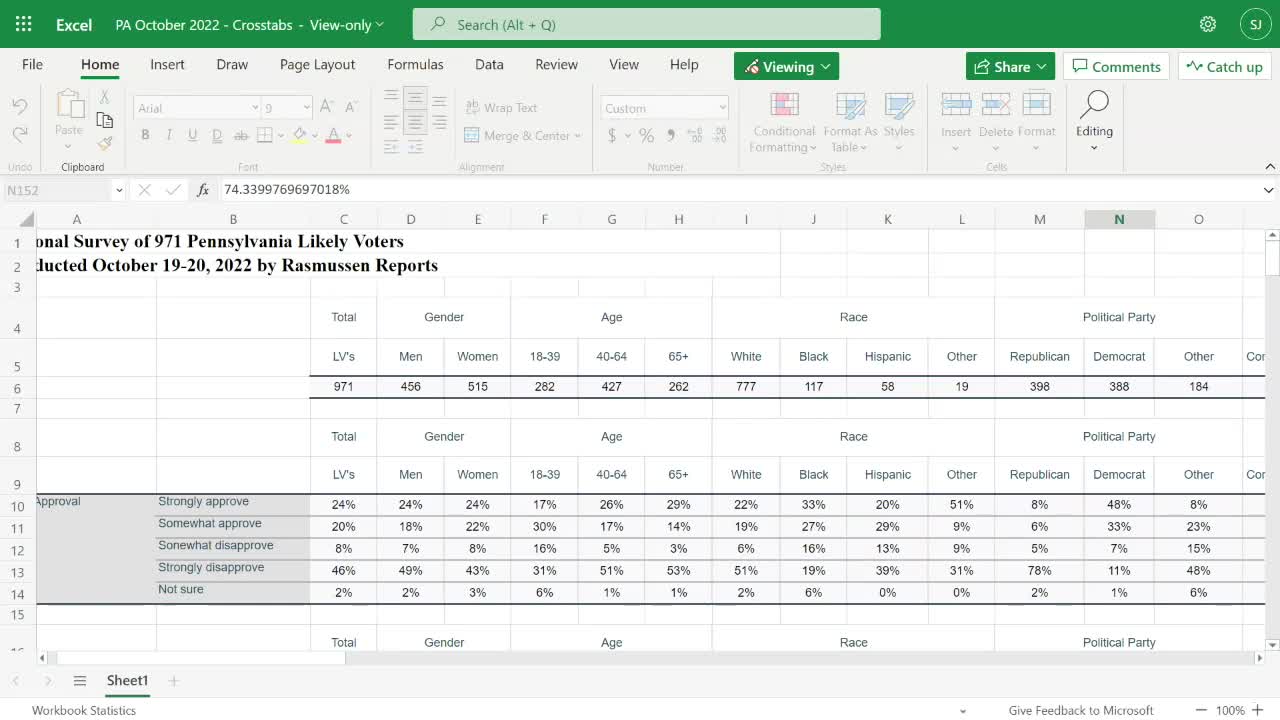Switch to the Page Layout tab
Screen dimensions: 1280x720
click(317, 64)
